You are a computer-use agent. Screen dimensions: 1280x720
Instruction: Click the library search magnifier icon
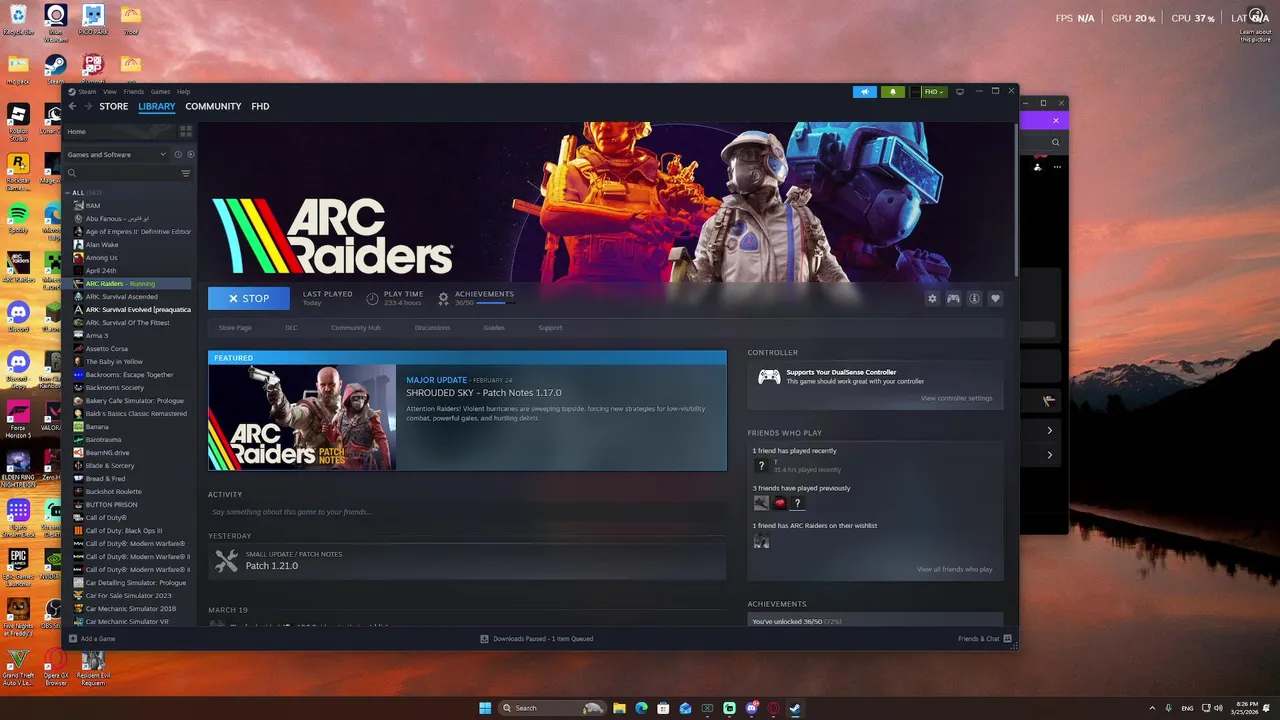pos(72,173)
